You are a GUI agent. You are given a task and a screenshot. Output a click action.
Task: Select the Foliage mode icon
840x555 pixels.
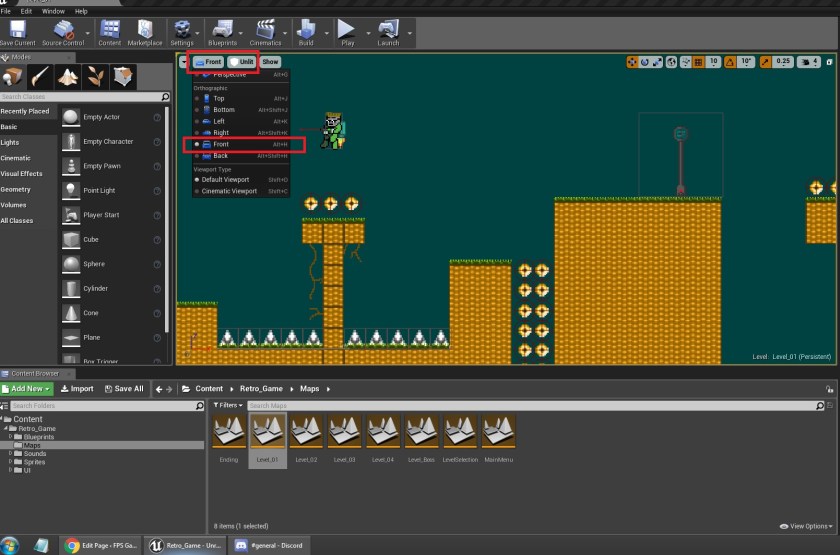click(x=96, y=77)
